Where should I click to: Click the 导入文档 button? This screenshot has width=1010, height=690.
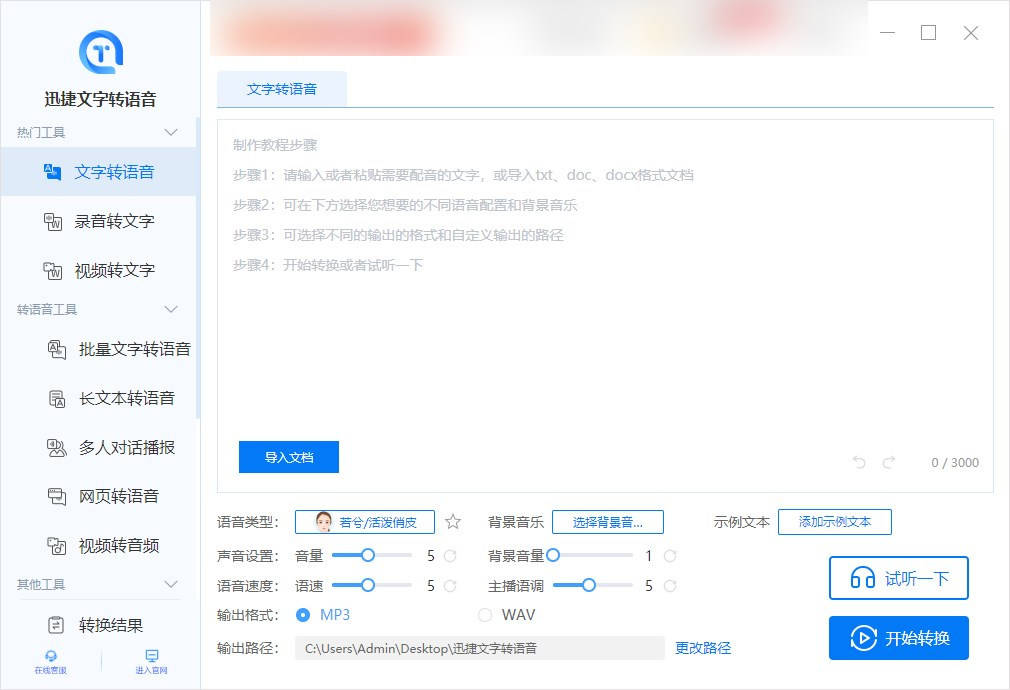click(289, 457)
